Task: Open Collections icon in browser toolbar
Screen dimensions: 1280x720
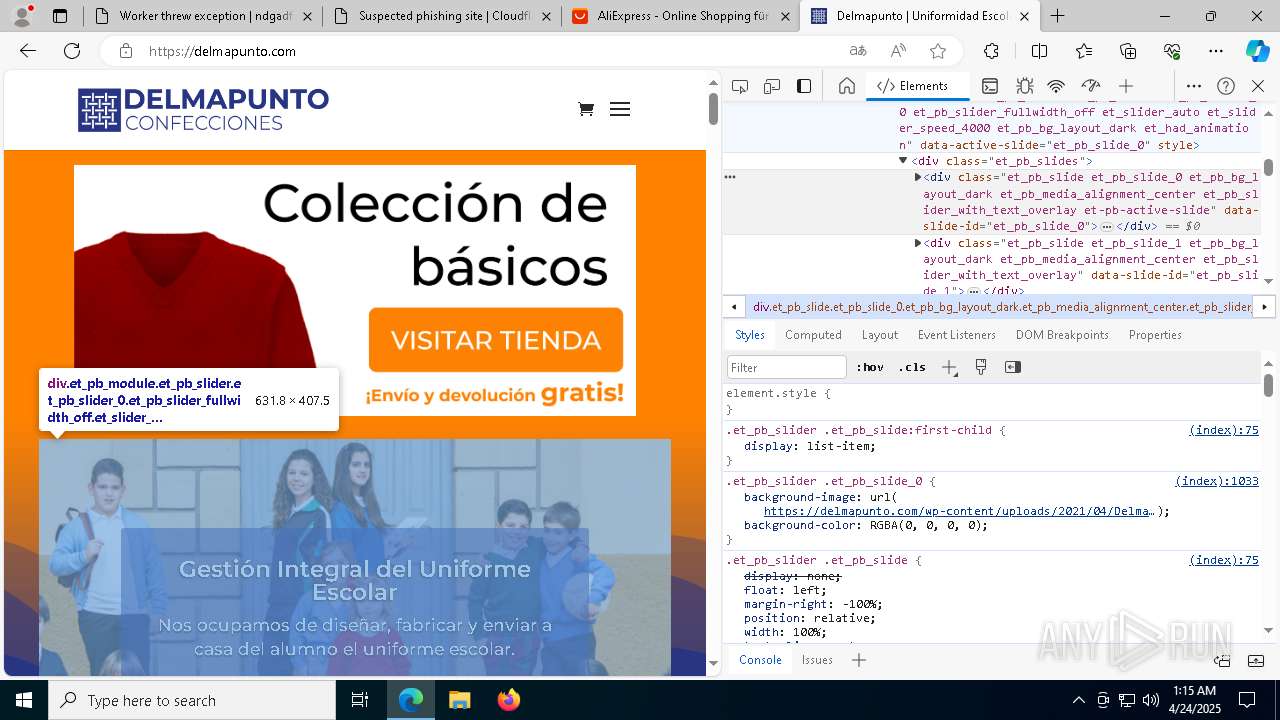Action: point(1128,51)
